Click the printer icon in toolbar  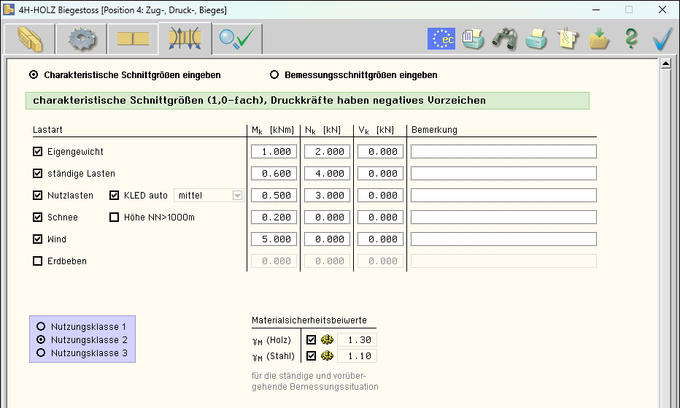tap(536, 39)
